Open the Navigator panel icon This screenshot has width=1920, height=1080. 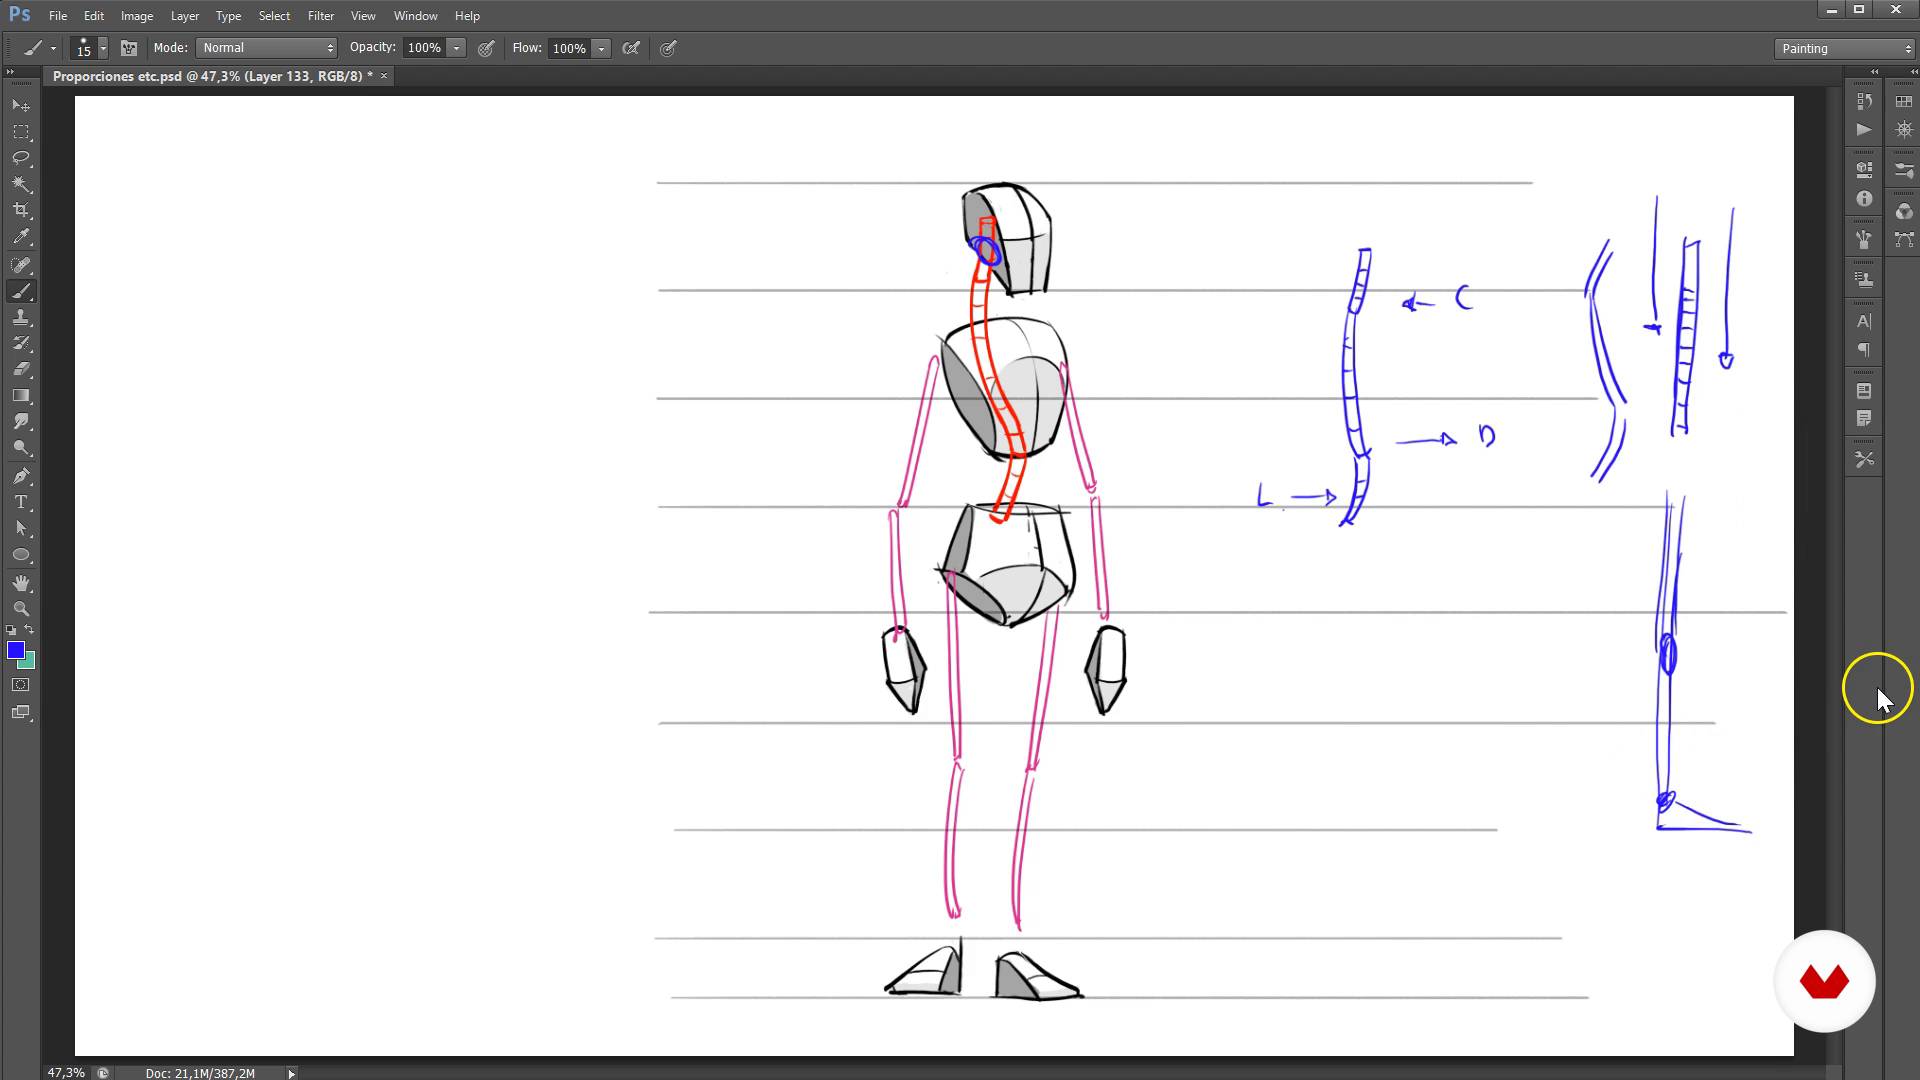(x=1904, y=130)
